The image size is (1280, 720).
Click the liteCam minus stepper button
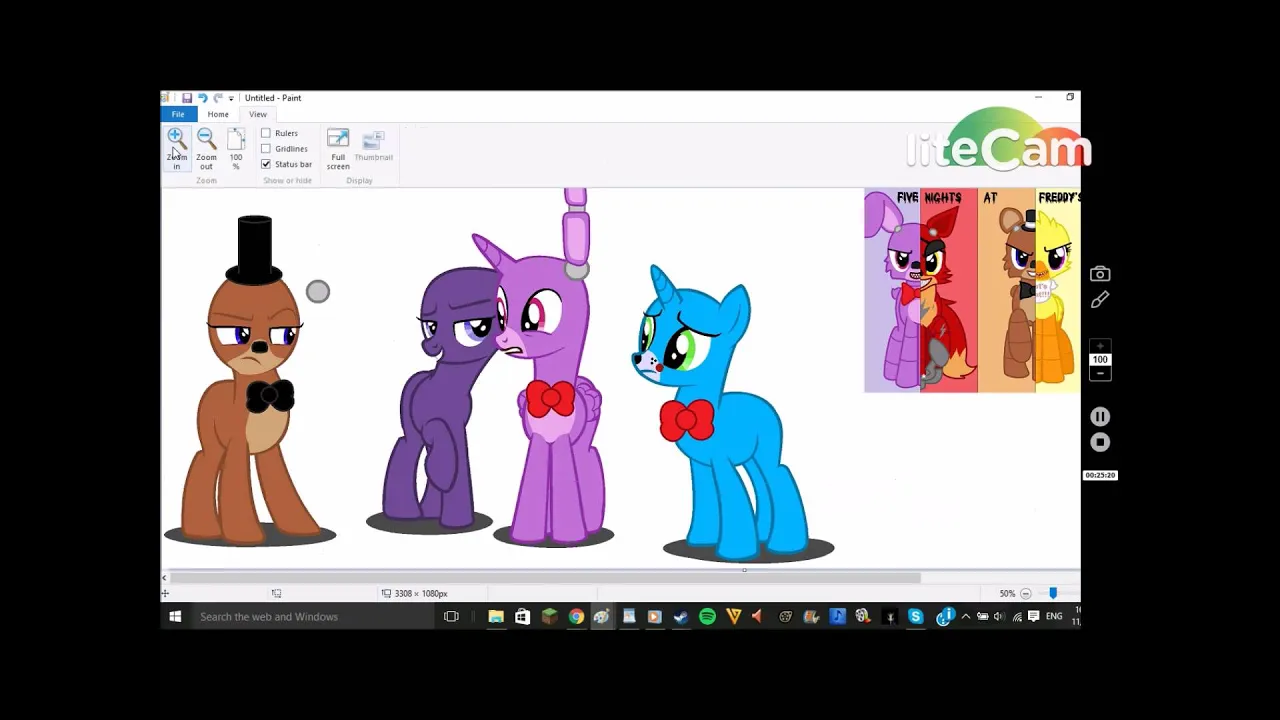(1100, 373)
